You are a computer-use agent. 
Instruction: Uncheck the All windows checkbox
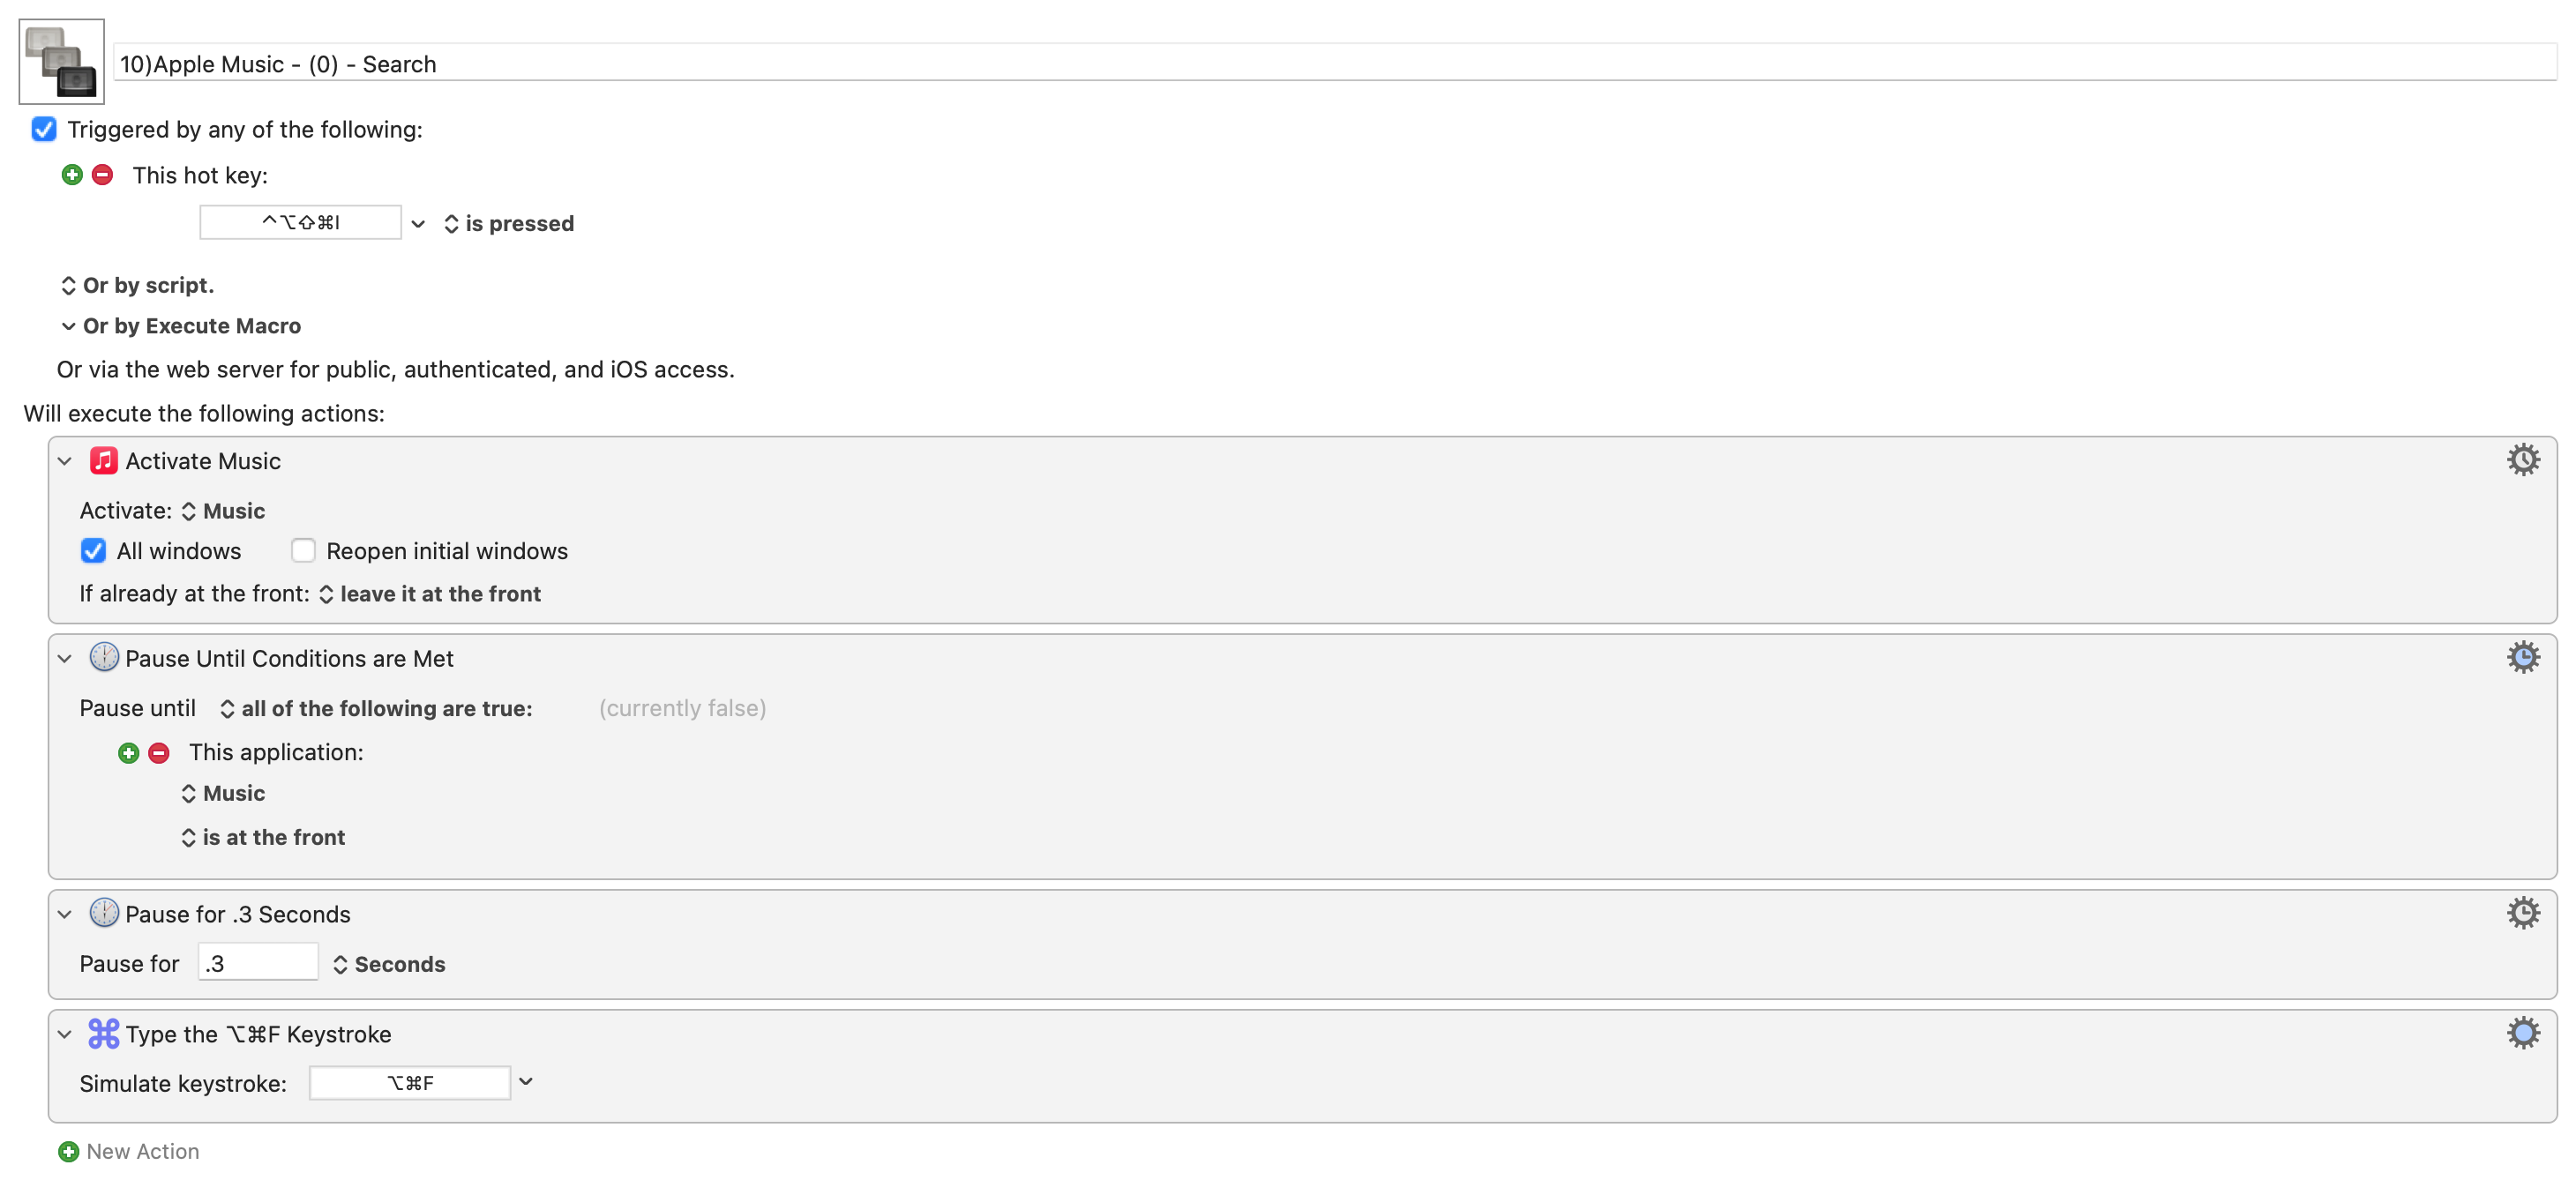pyautogui.click(x=93, y=551)
